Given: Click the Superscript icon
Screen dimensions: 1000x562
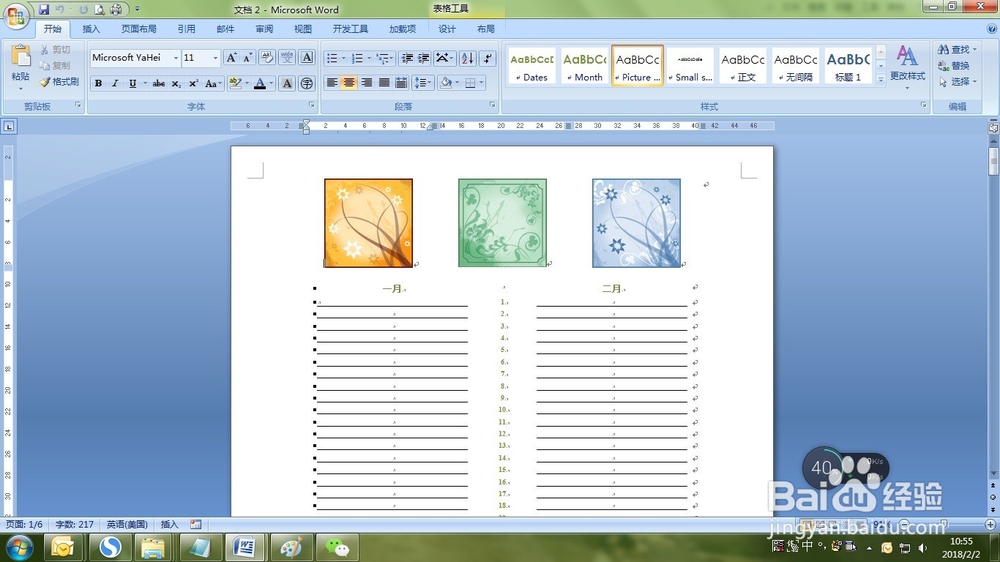Looking at the screenshot, I should tap(193, 84).
